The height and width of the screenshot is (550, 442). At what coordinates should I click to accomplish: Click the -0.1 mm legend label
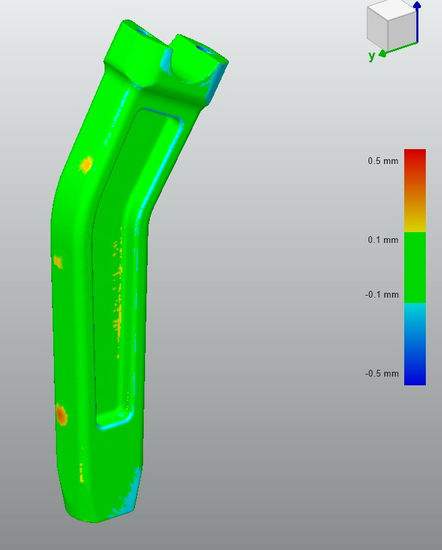click(382, 294)
